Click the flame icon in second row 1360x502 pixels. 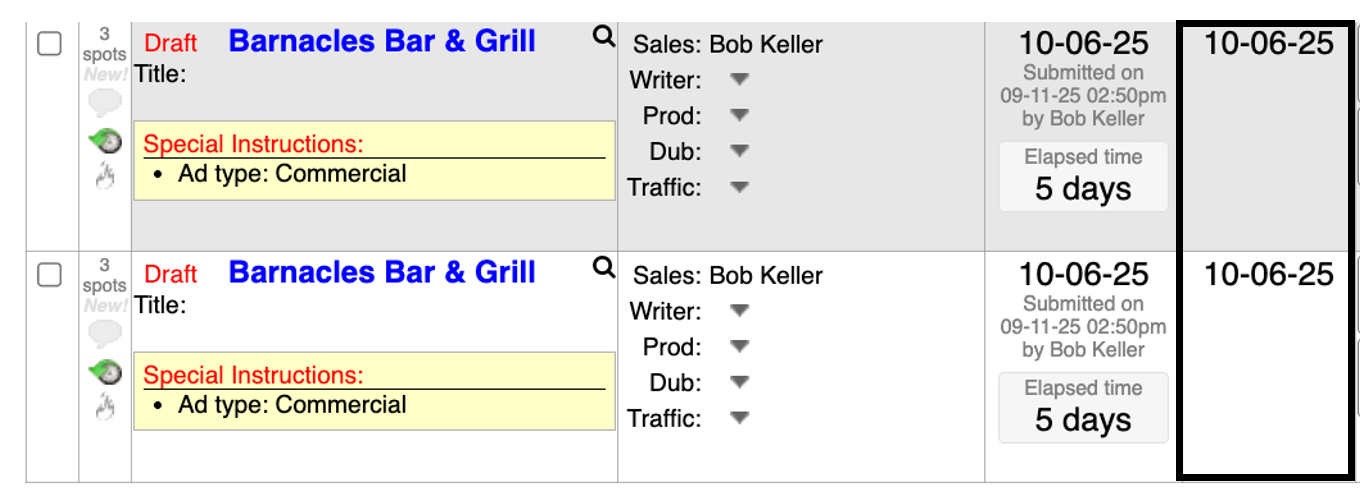[x=105, y=408]
